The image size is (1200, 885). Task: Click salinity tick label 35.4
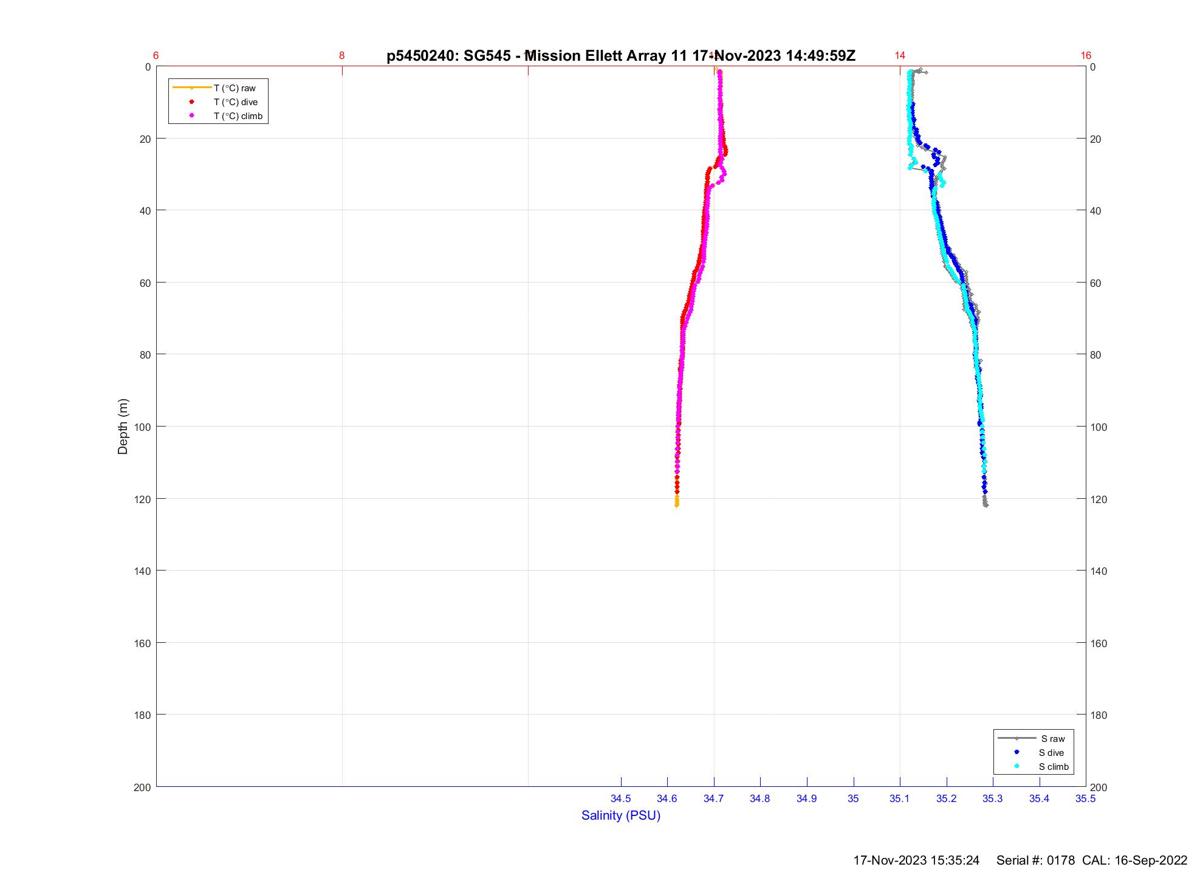pos(1039,798)
